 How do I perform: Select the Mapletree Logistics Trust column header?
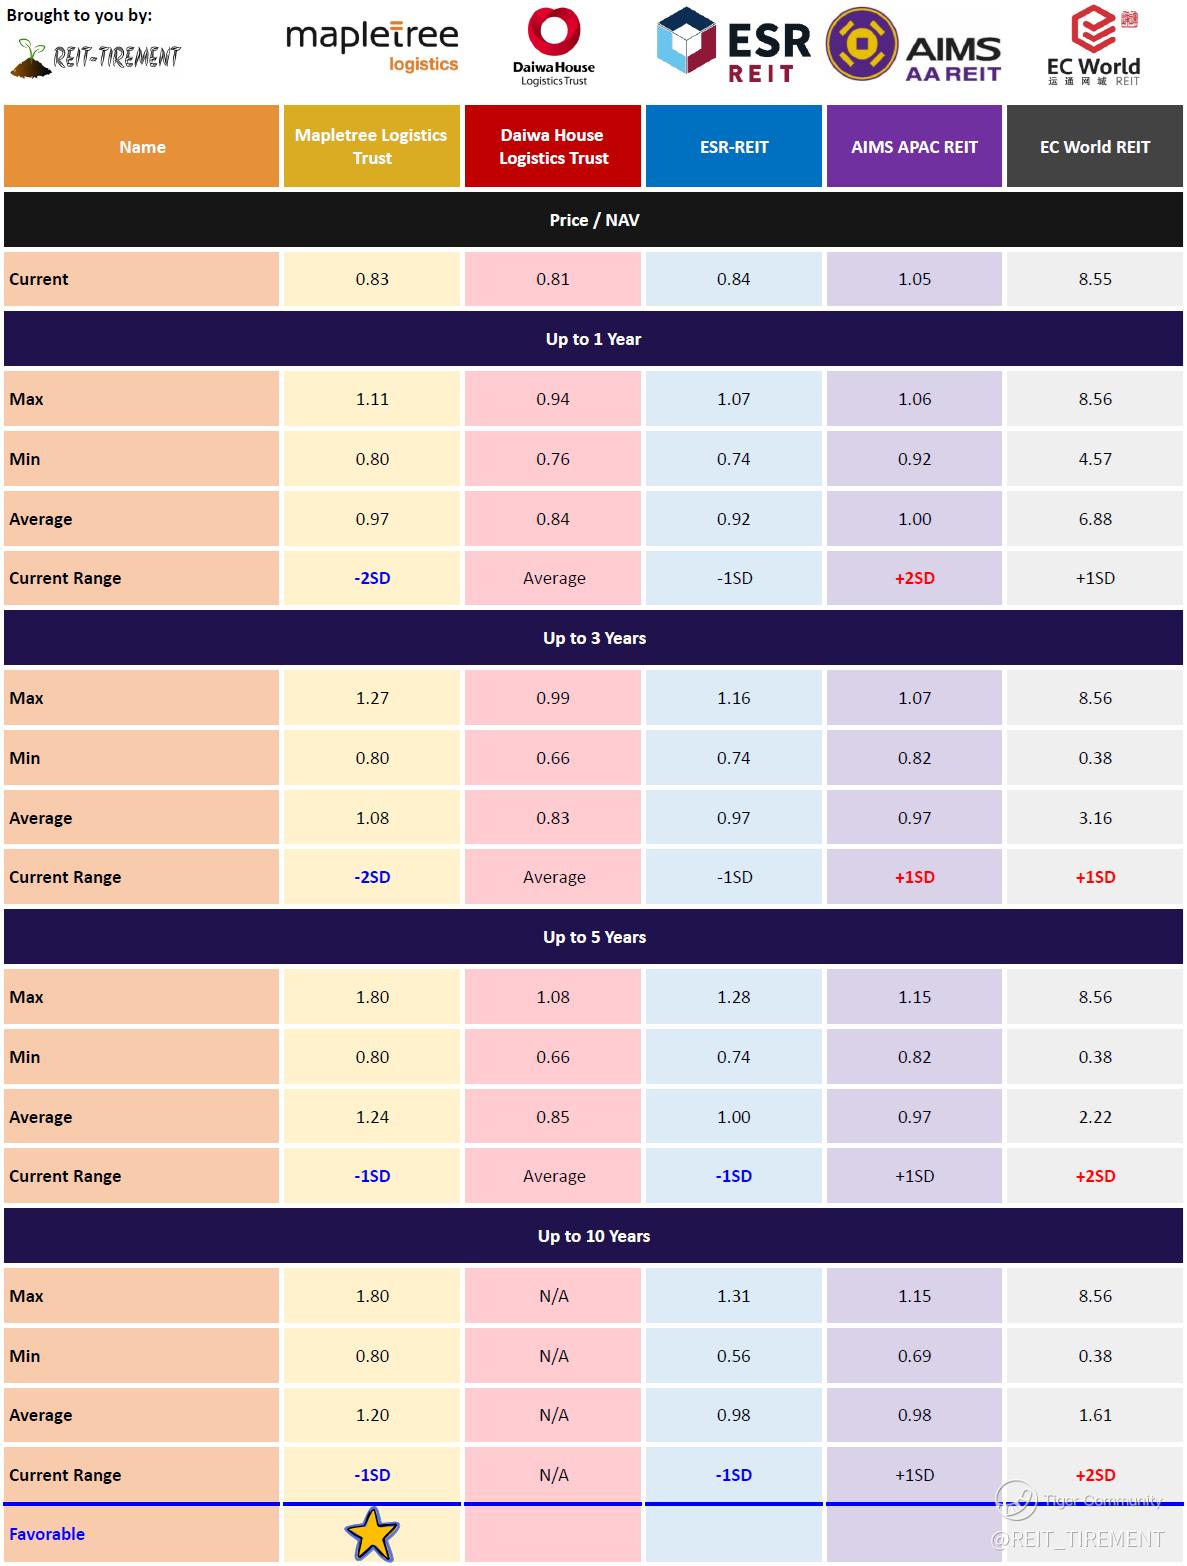coord(371,146)
